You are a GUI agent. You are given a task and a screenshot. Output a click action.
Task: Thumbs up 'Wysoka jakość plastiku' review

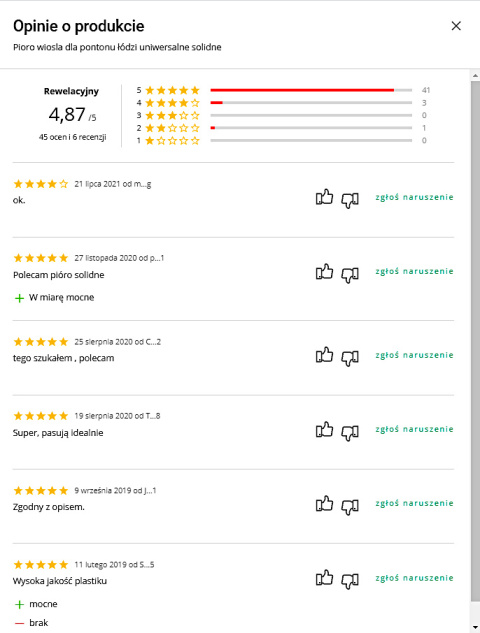(x=325, y=578)
